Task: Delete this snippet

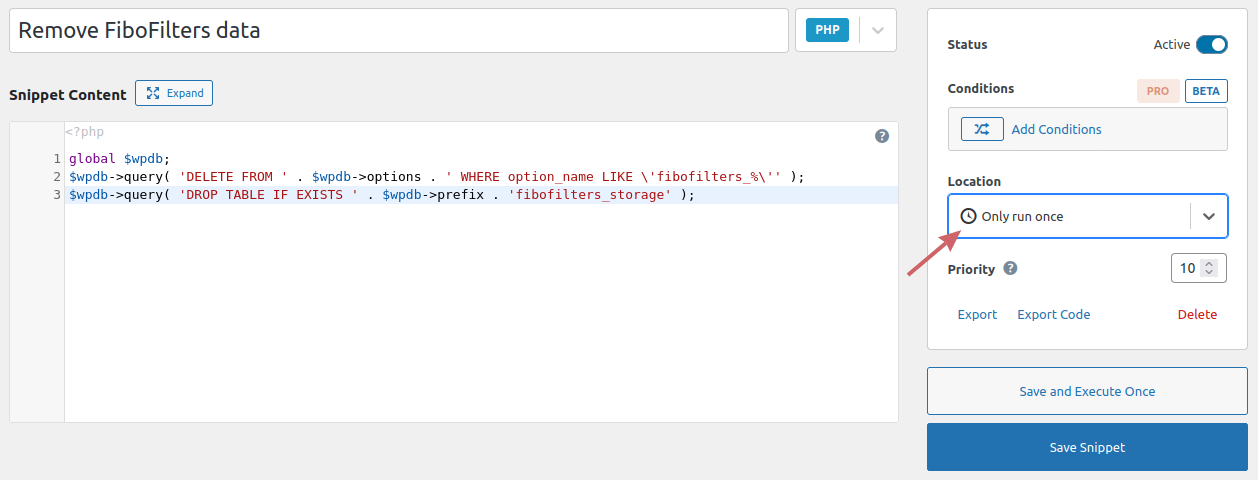Action: 1197,314
